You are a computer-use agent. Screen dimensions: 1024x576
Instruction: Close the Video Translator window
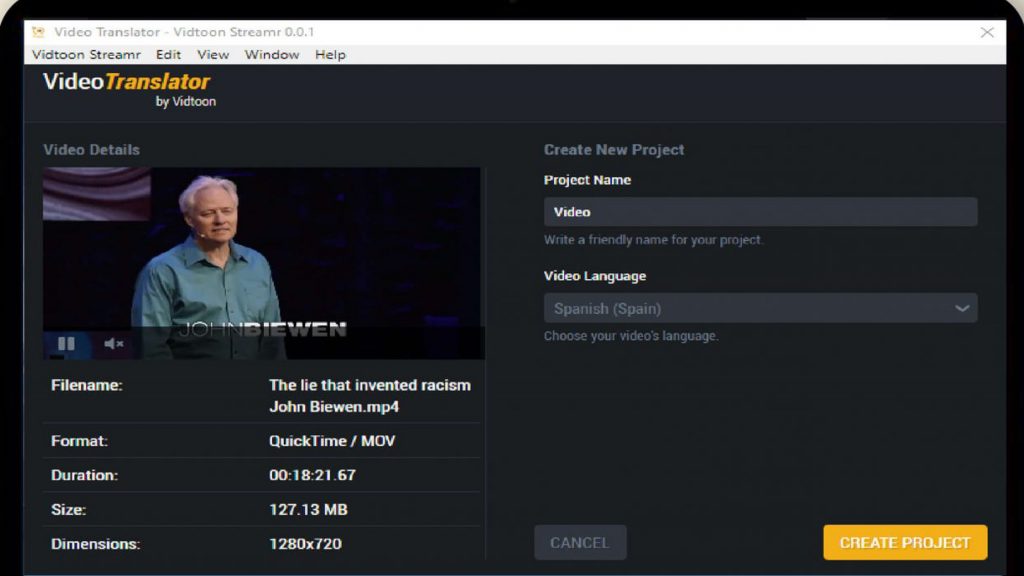coord(987,32)
